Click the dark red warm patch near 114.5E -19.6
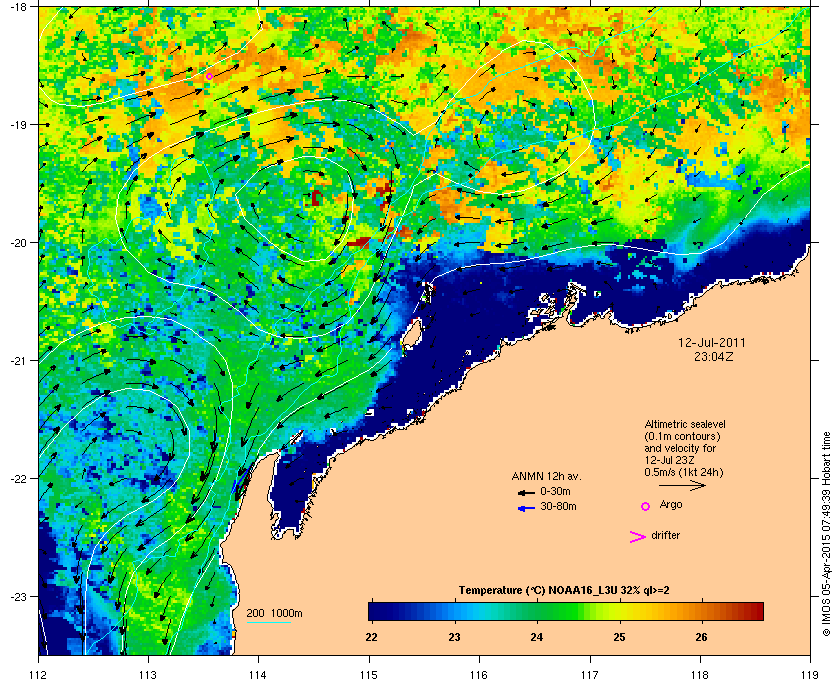840x680 pixels. click(x=316, y=198)
